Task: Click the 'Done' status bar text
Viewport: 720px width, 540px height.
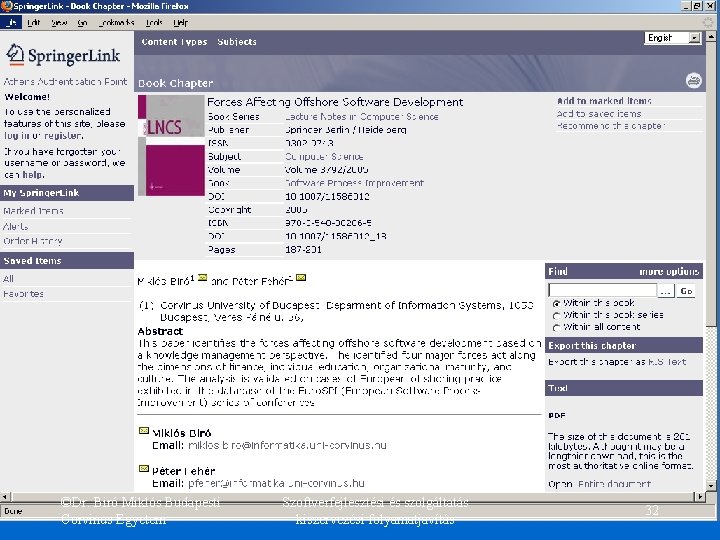Action: [x=13, y=511]
